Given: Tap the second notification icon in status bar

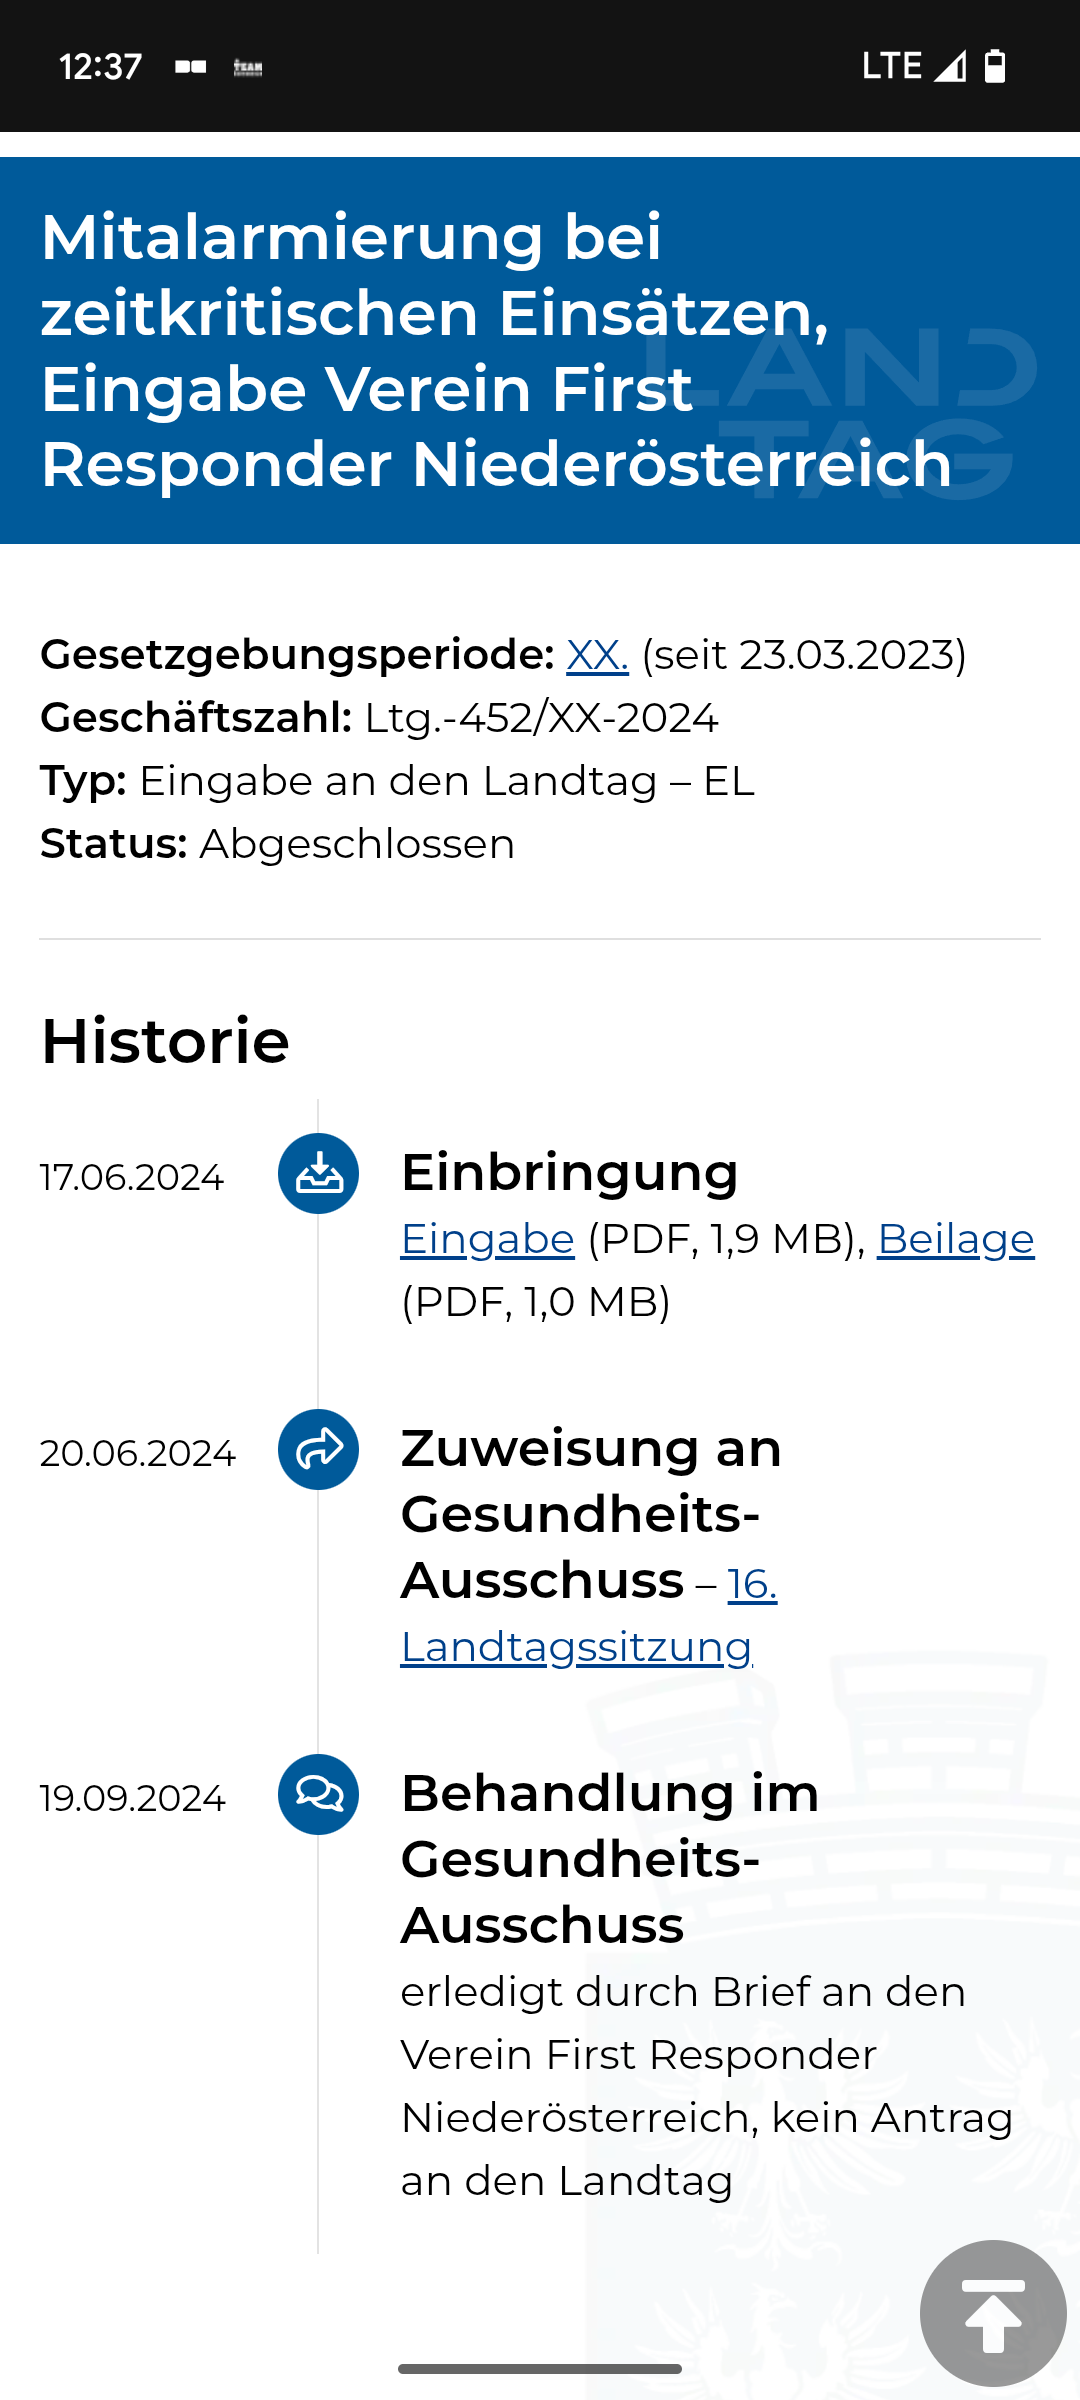Looking at the screenshot, I should tap(248, 68).
